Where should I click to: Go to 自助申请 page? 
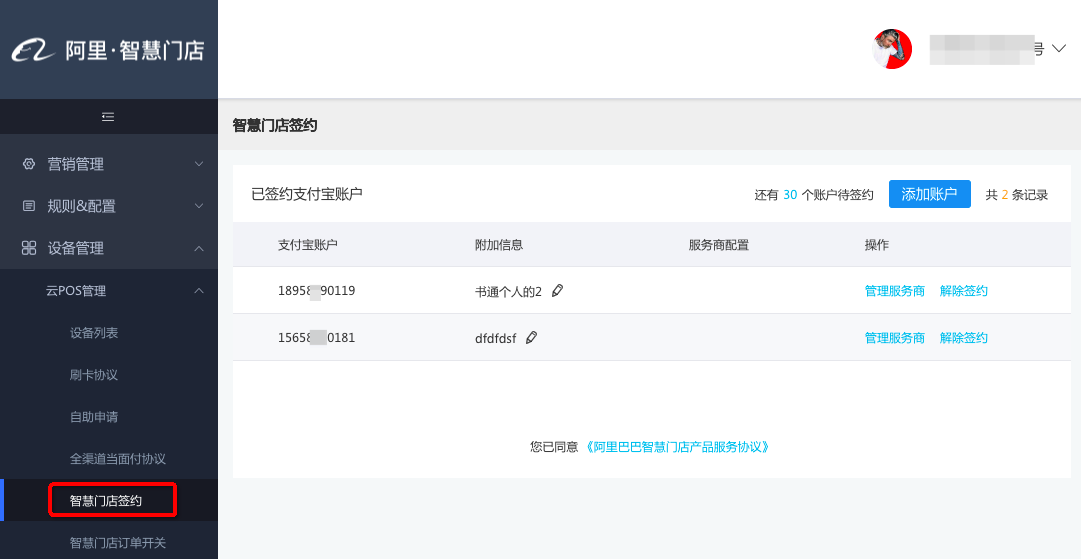pyautogui.click(x=94, y=417)
